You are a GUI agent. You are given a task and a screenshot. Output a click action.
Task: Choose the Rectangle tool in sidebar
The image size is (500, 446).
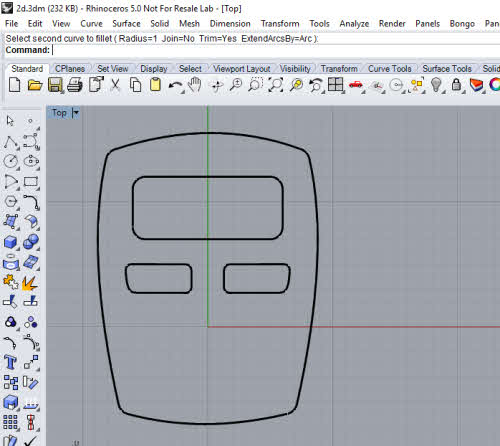(x=31, y=182)
